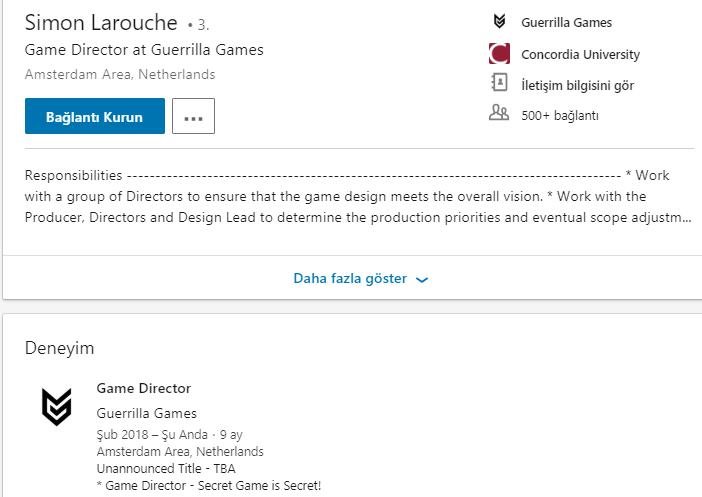
Task: Expand summary with Daha fazla göster
Action: pos(360,278)
